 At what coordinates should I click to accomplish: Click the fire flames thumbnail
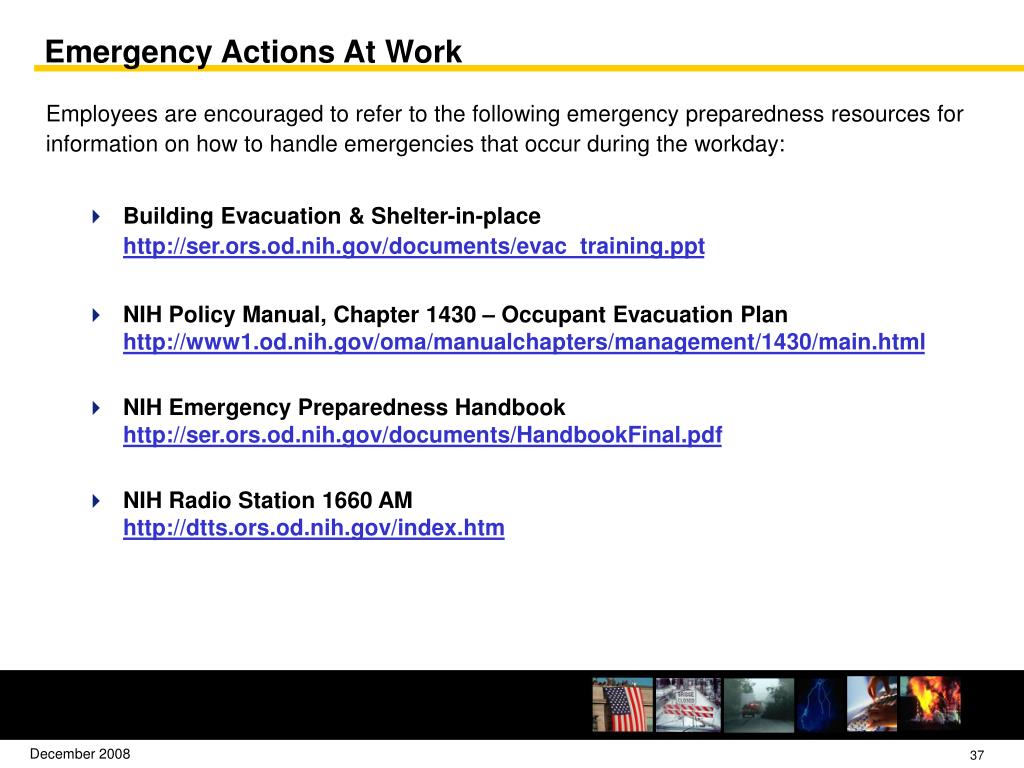coord(931,702)
